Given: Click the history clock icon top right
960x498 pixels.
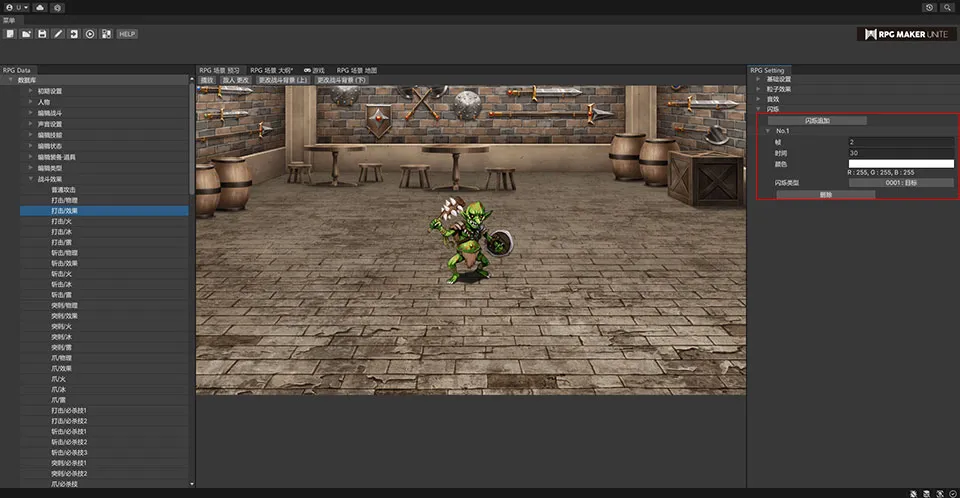Looking at the screenshot, I should pos(930,7).
